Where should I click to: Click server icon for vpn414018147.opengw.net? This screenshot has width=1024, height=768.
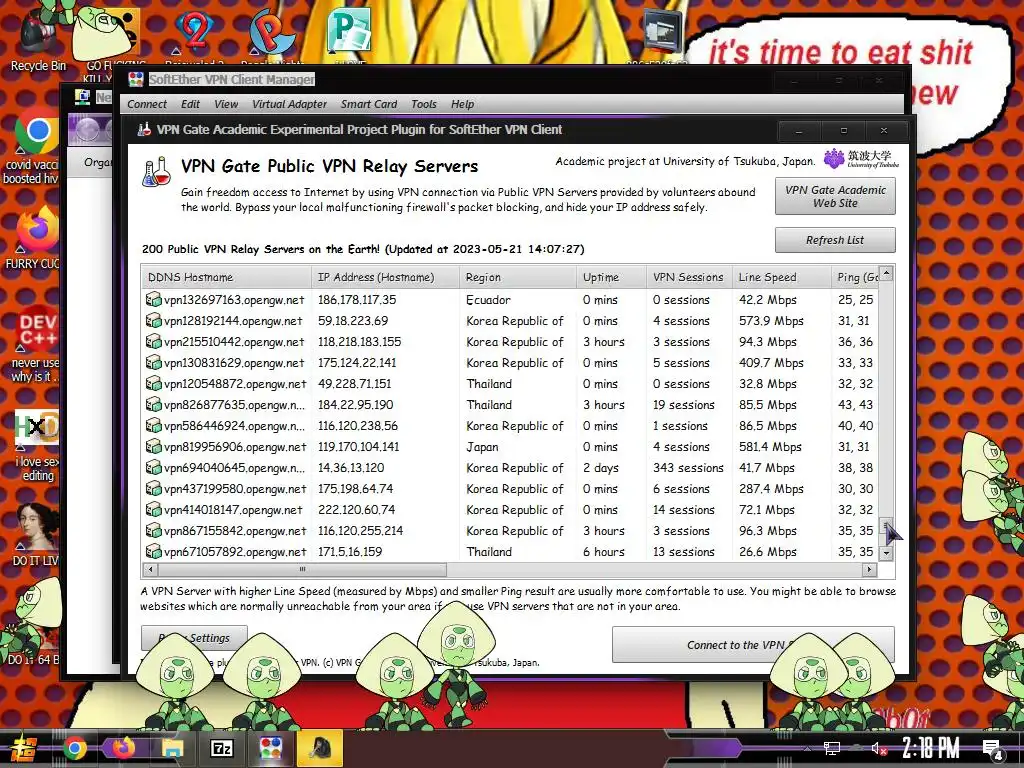153,509
